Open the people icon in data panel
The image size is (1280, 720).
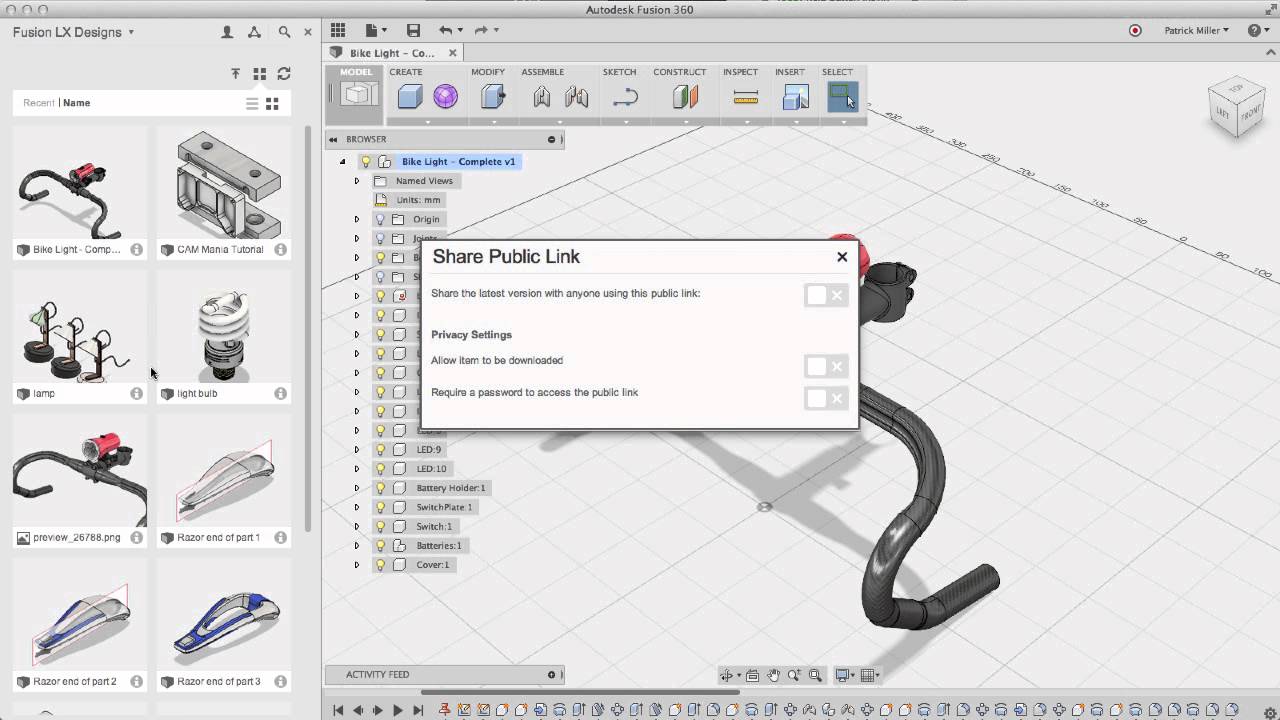(x=227, y=32)
